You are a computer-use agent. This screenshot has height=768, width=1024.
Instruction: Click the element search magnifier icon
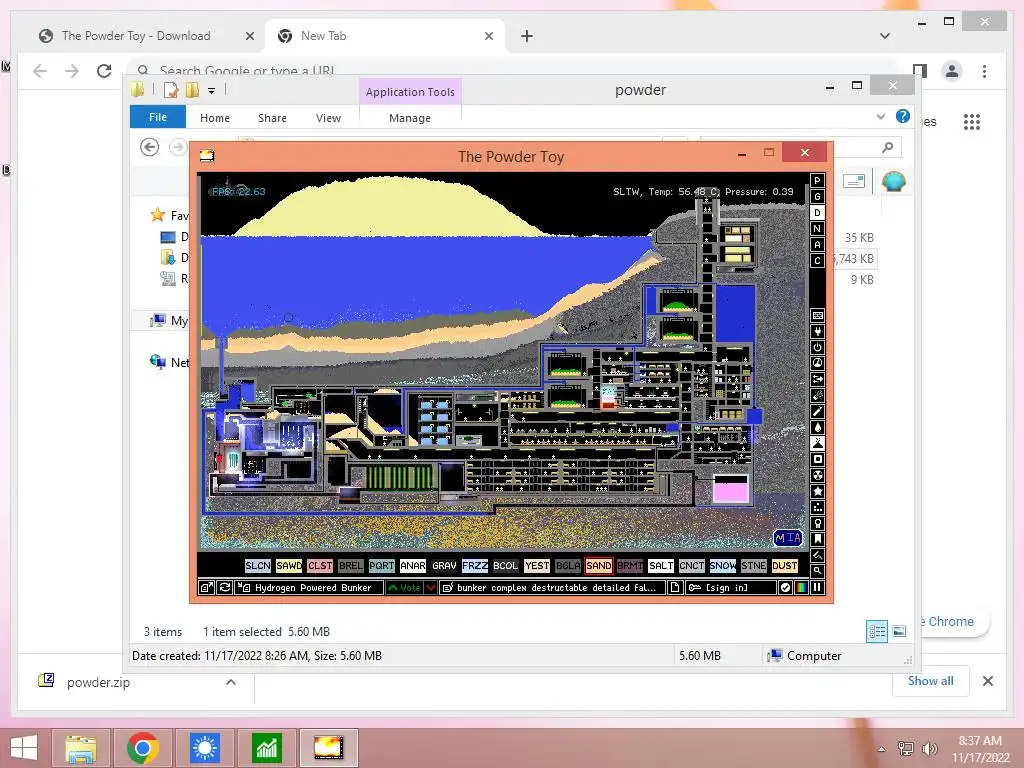(x=817, y=571)
